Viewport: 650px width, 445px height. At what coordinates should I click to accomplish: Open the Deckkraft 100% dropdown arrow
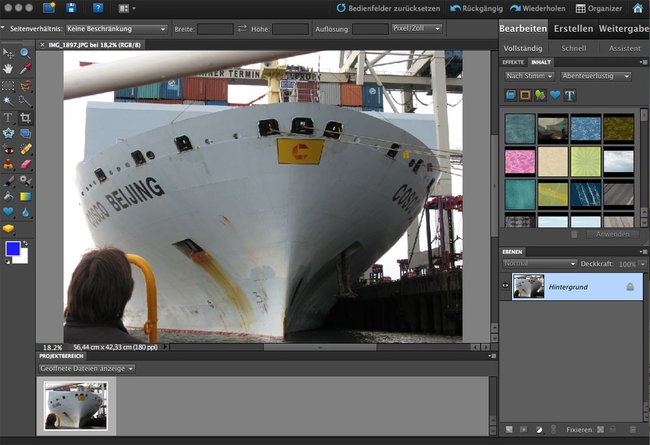(643, 263)
